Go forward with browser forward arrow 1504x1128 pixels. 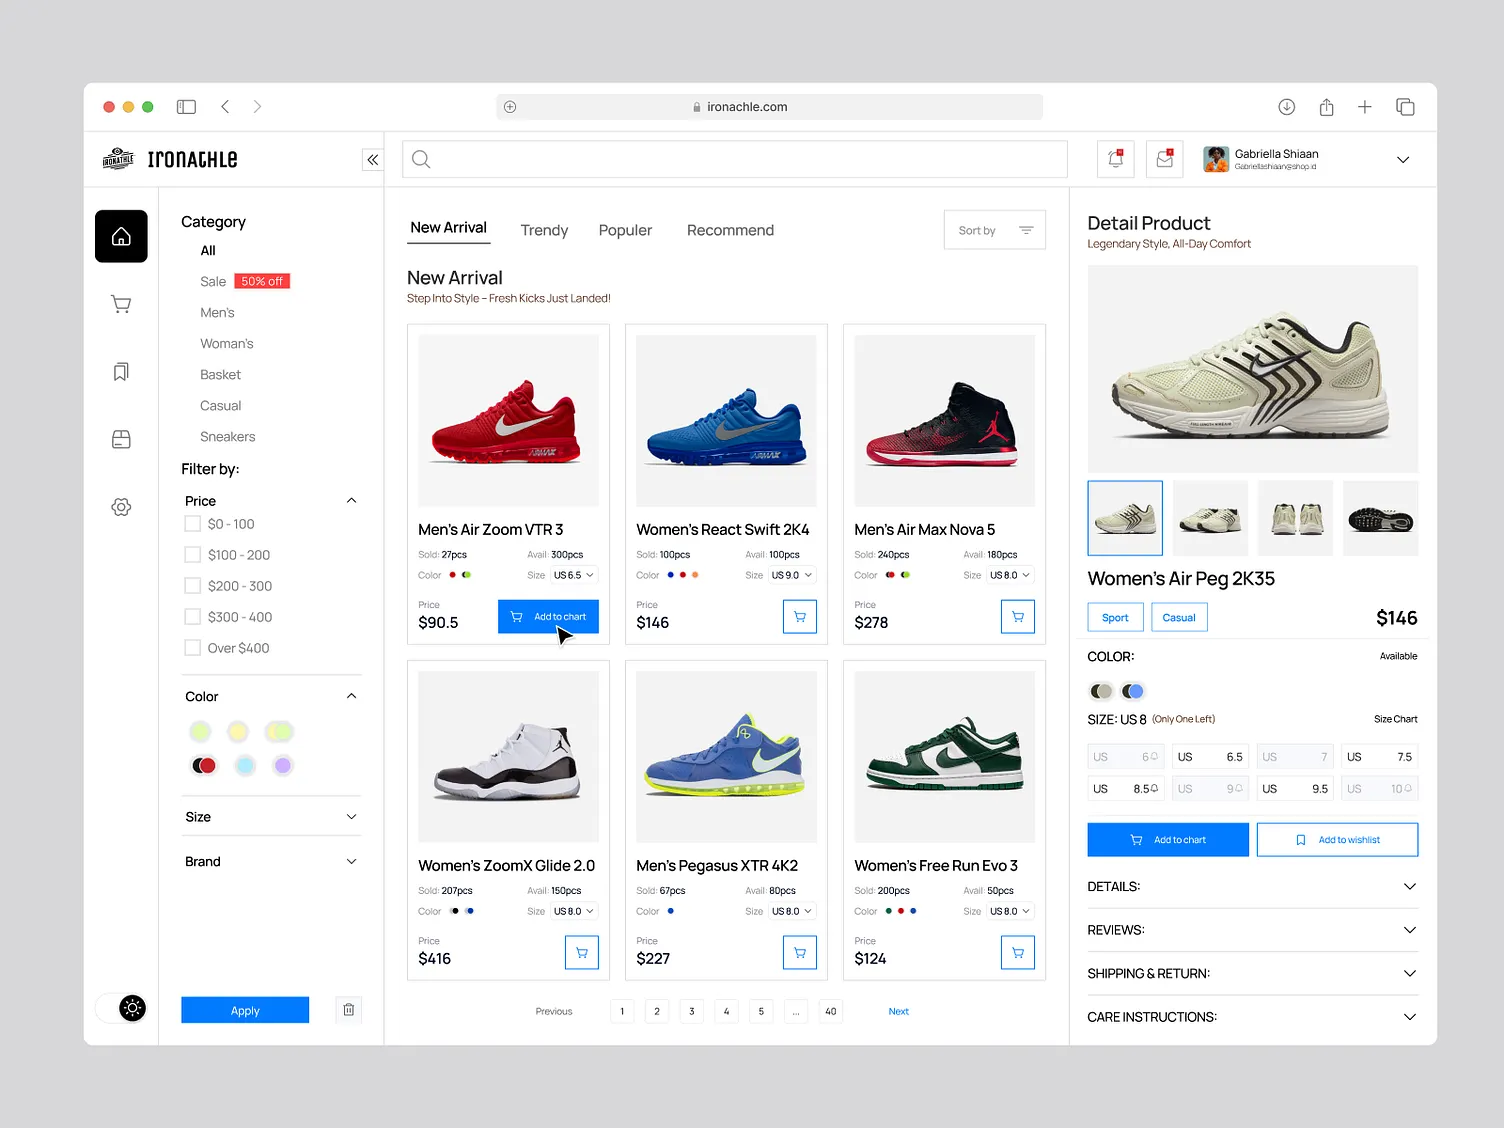point(257,107)
